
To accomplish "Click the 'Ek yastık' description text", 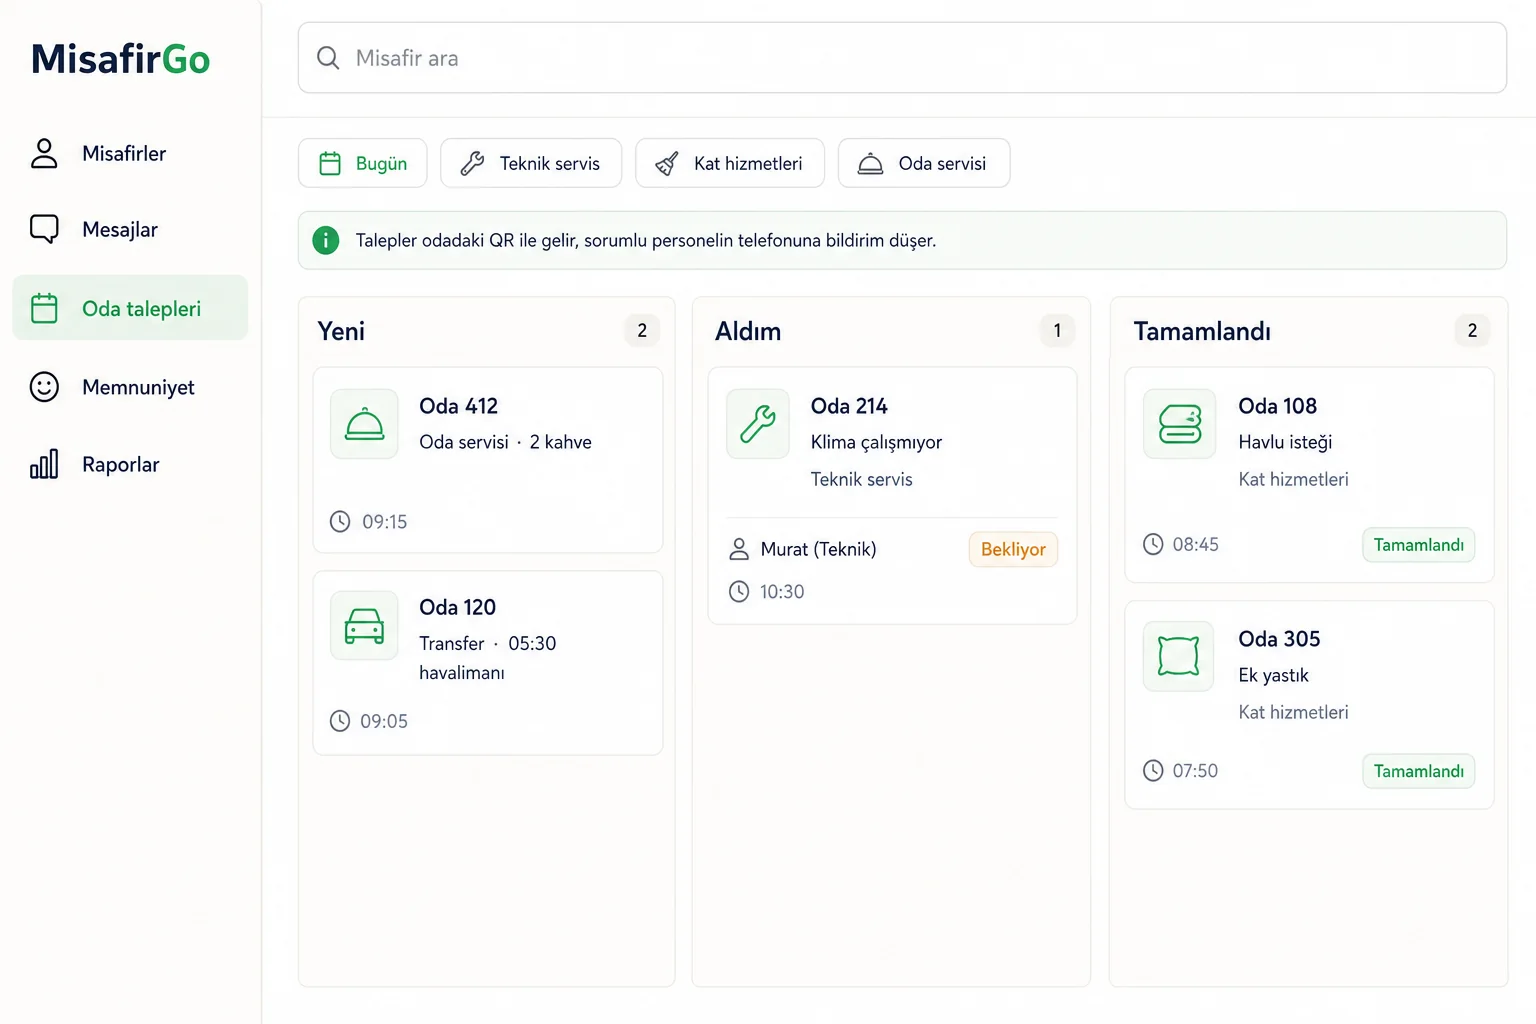I will [x=1273, y=675].
